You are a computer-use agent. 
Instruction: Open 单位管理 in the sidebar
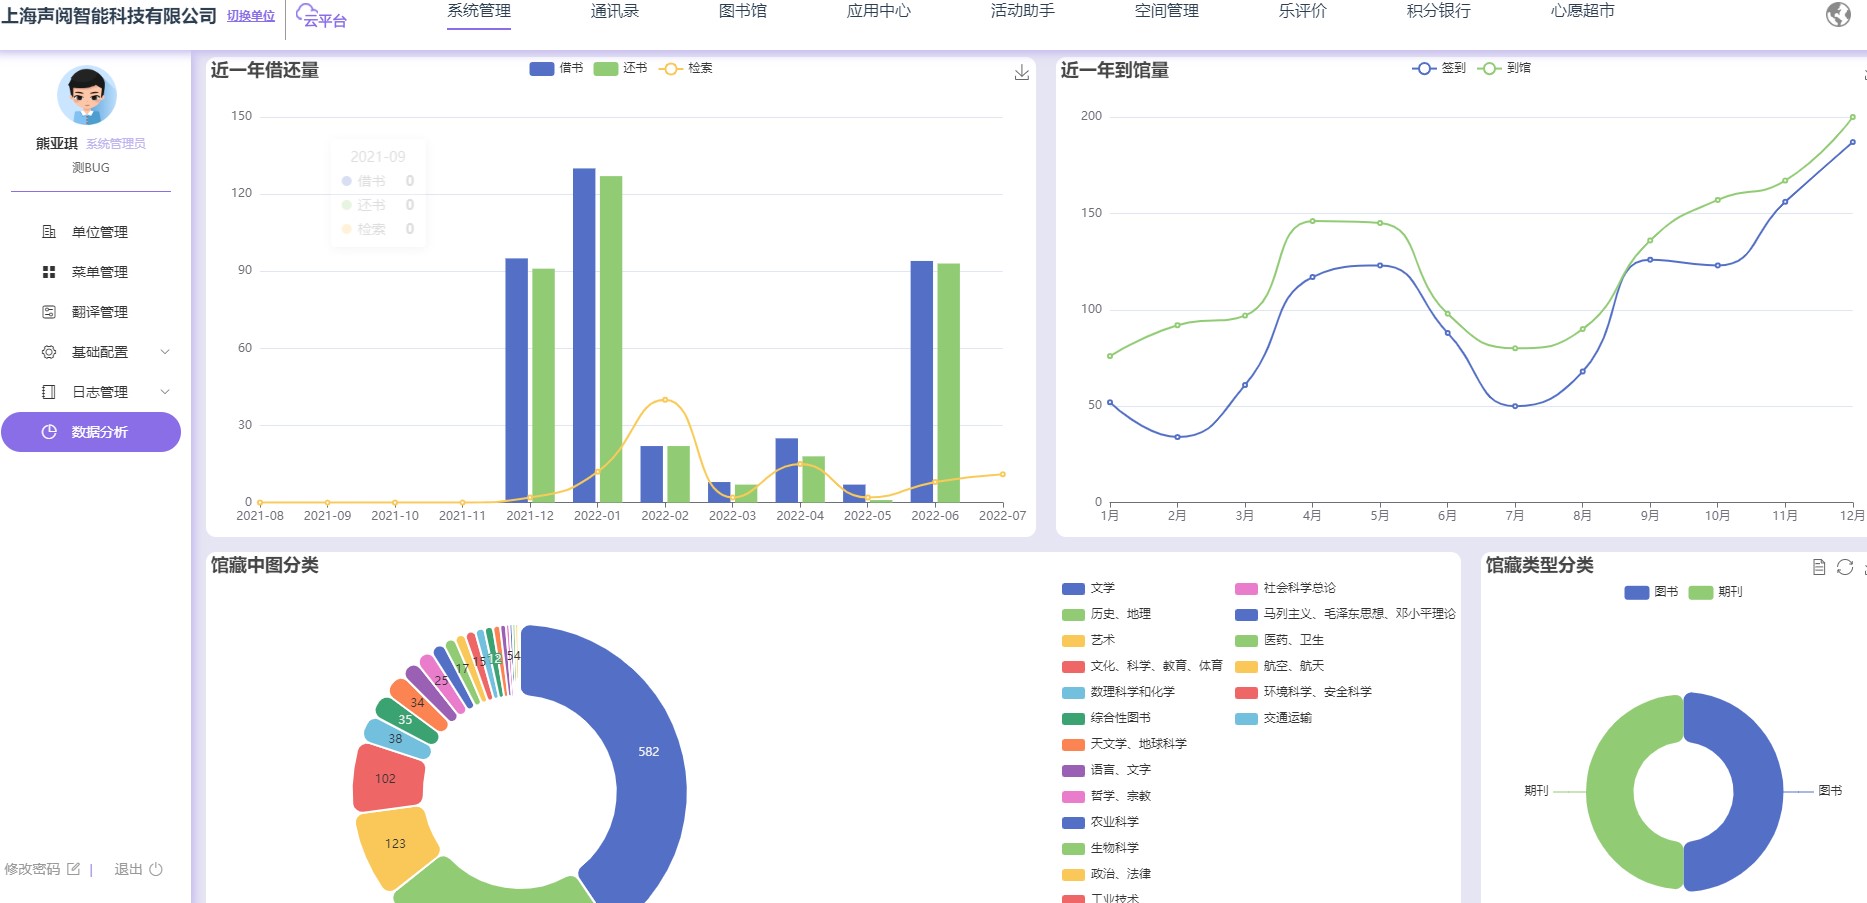[x=90, y=232]
